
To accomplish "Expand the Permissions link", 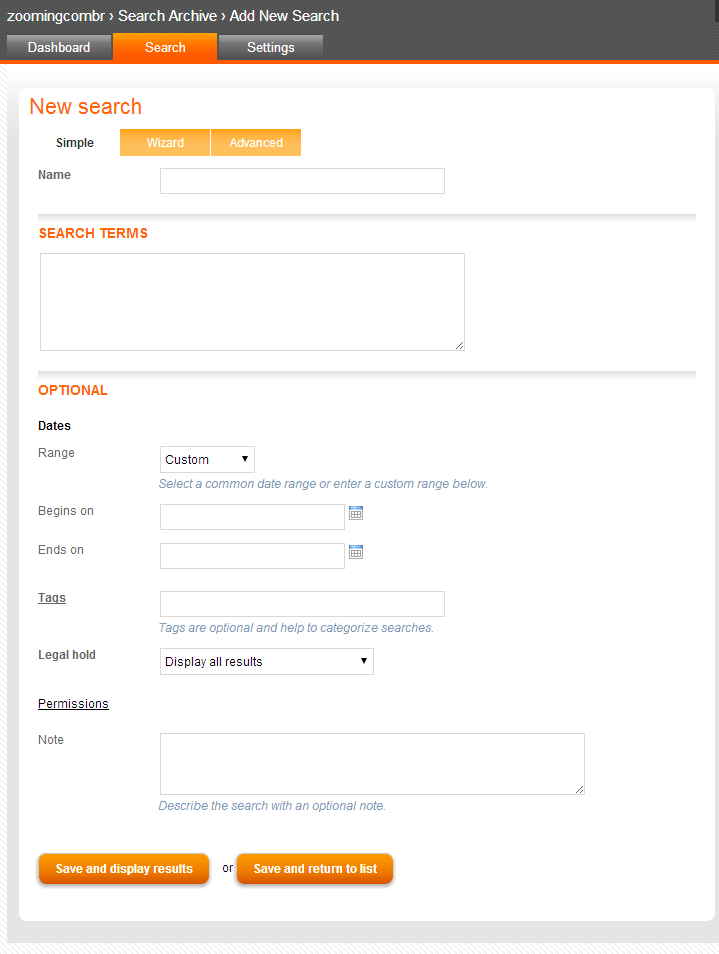I will click(x=73, y=703).
